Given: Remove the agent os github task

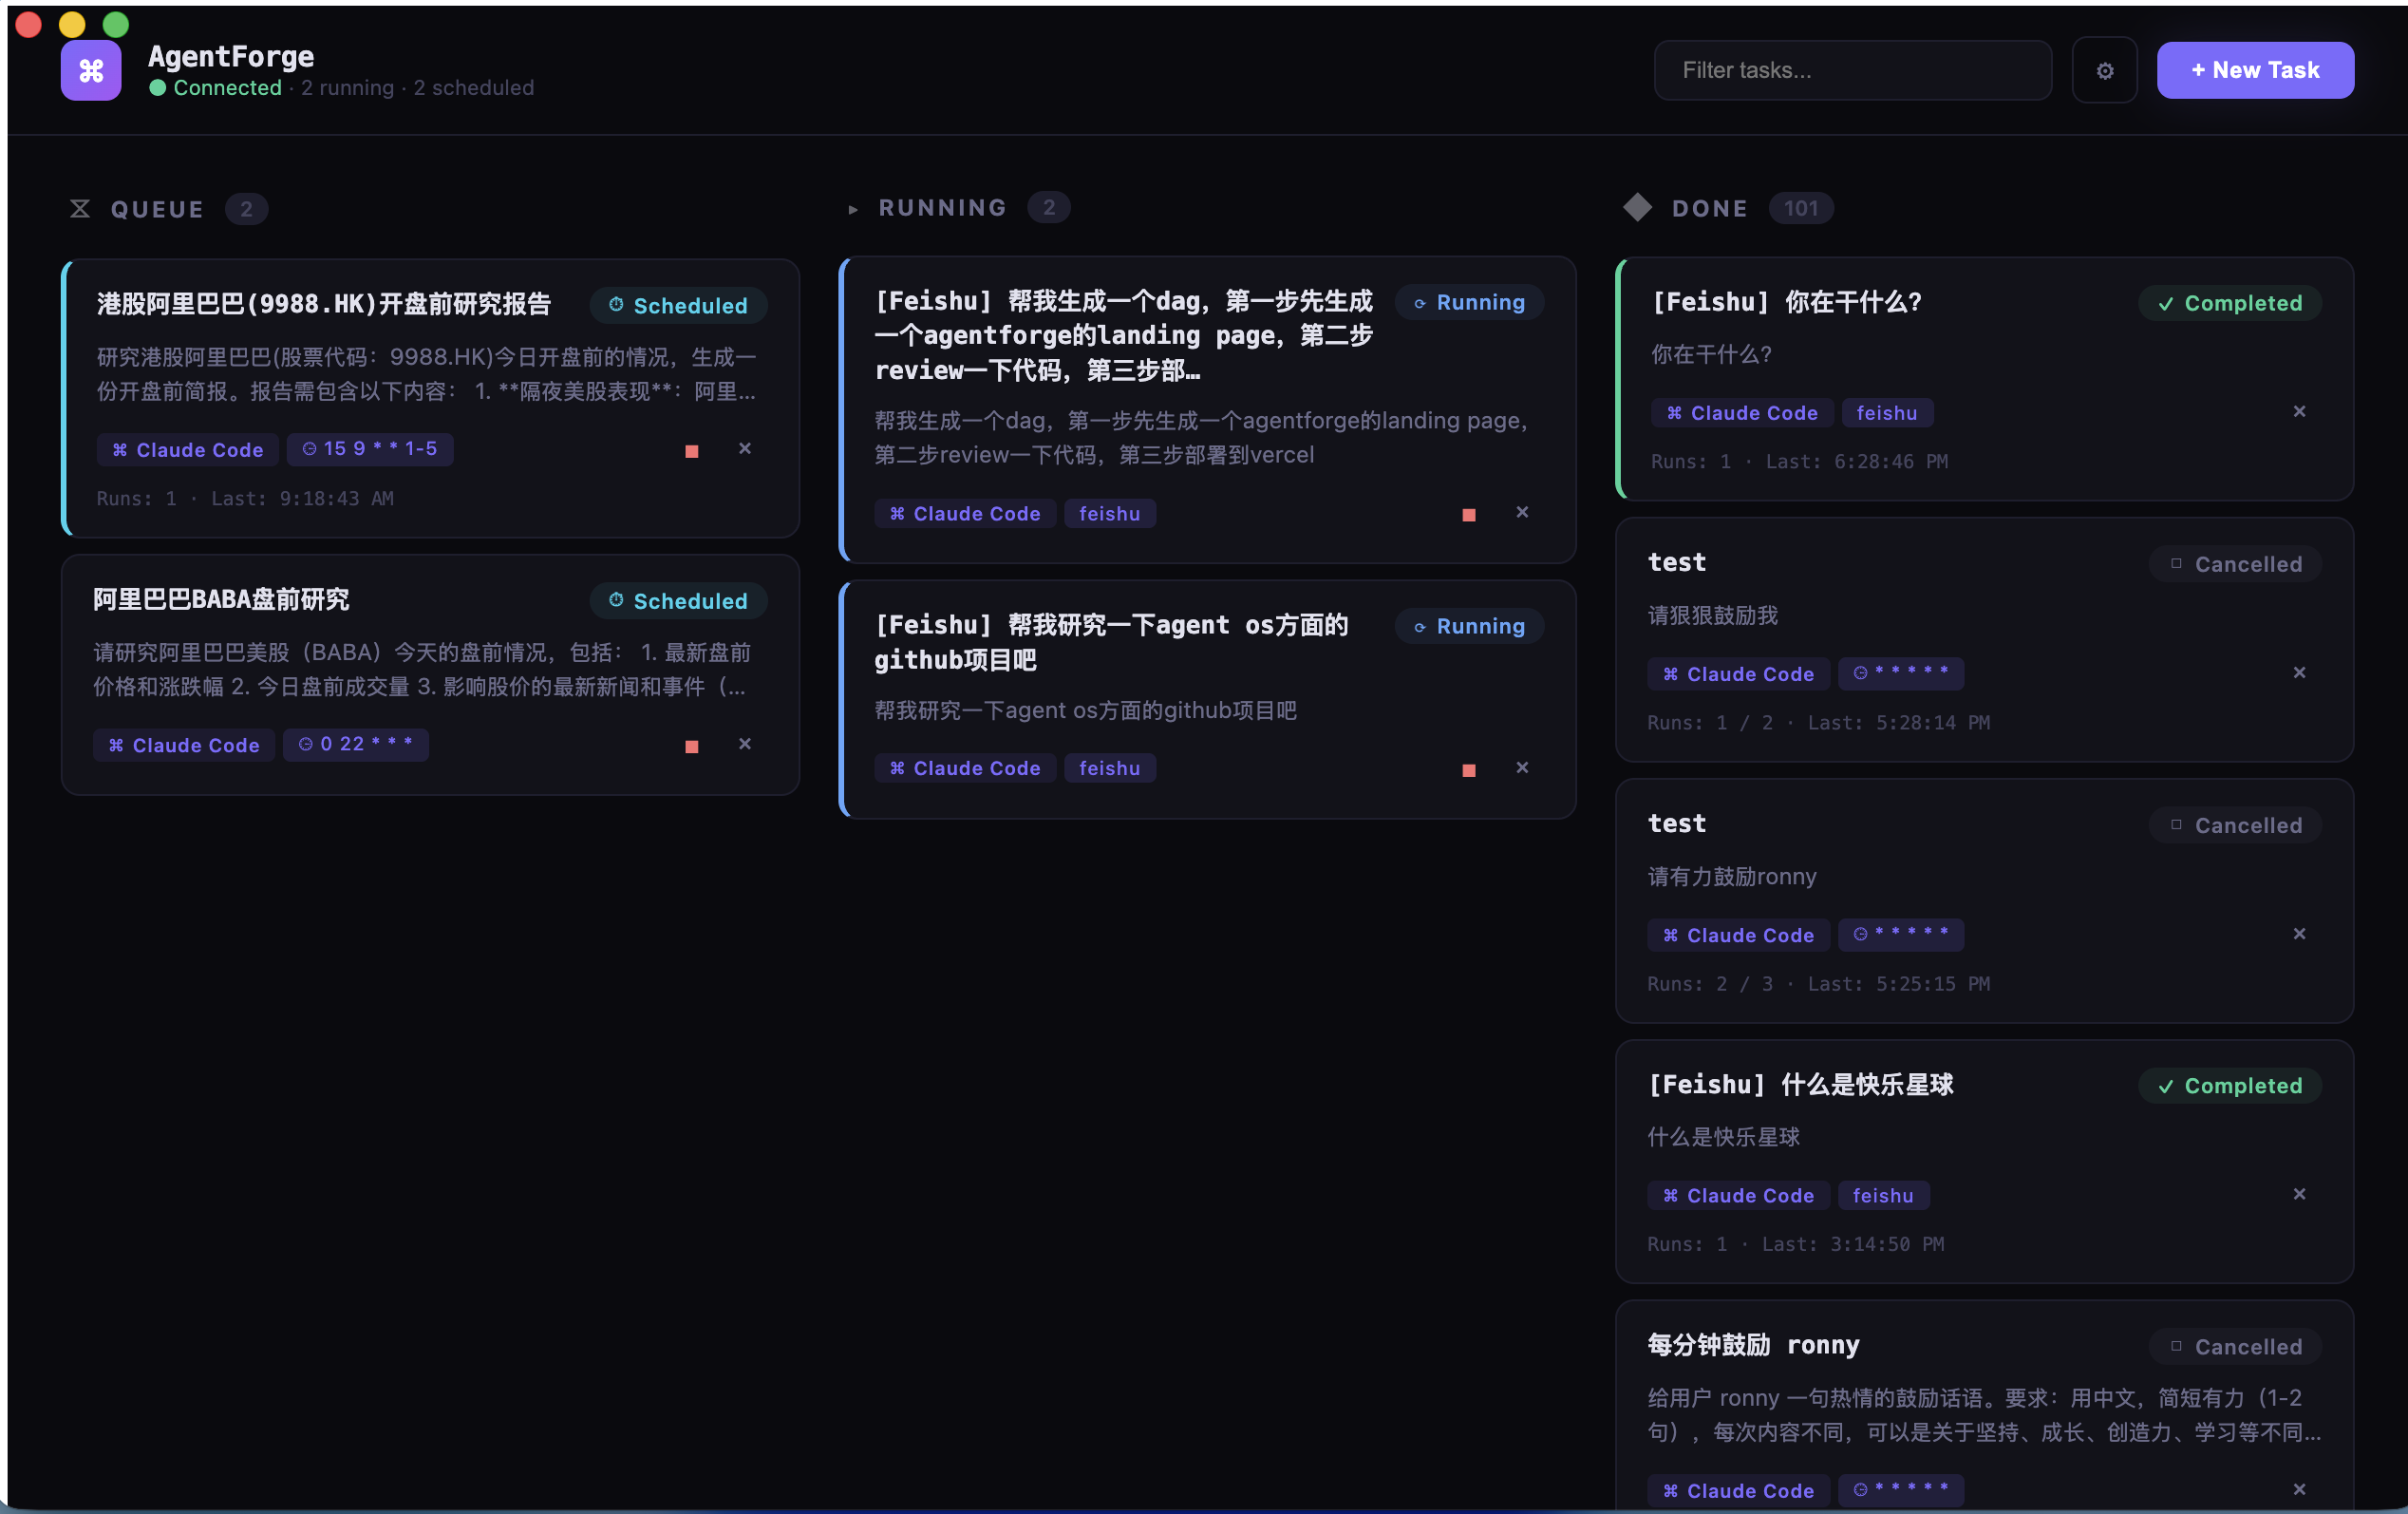Looking at the screenshot, I should 1521,768.
